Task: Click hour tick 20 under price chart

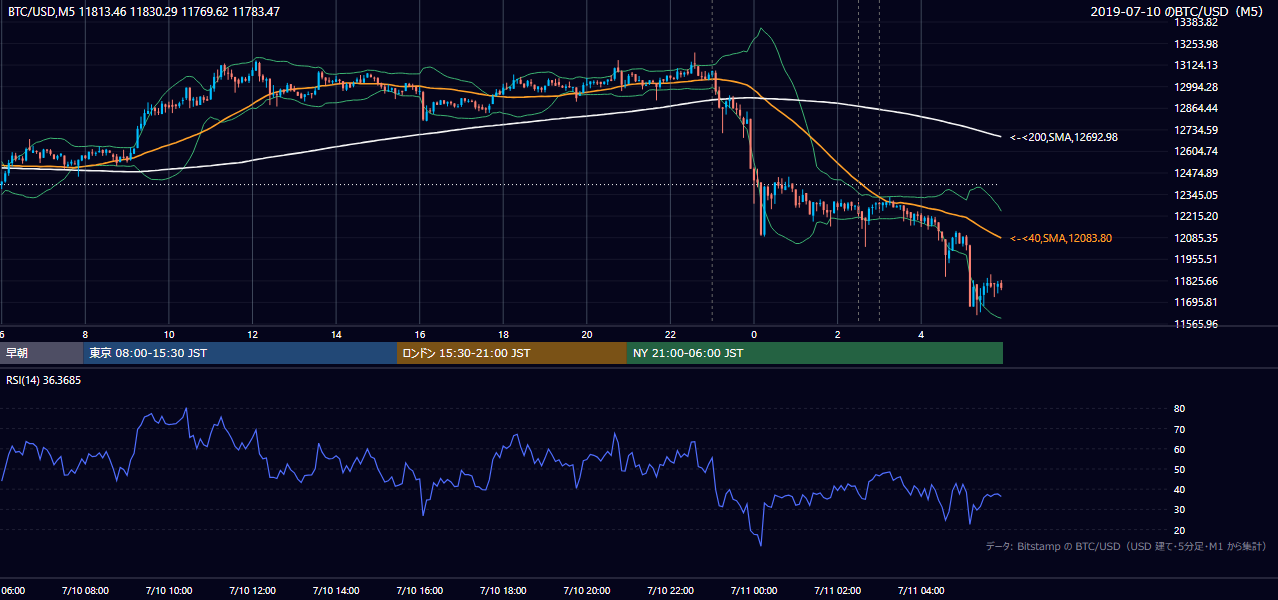Action: [587, 335]
